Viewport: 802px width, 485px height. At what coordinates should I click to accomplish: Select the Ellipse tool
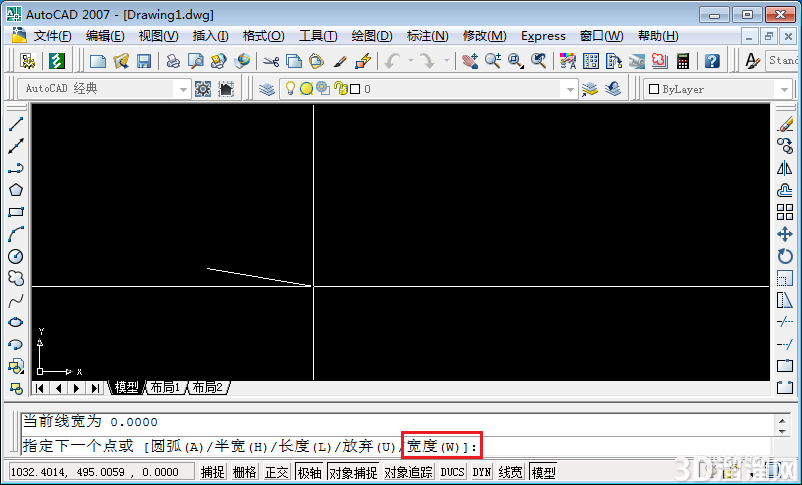click(x=16, y=322)
